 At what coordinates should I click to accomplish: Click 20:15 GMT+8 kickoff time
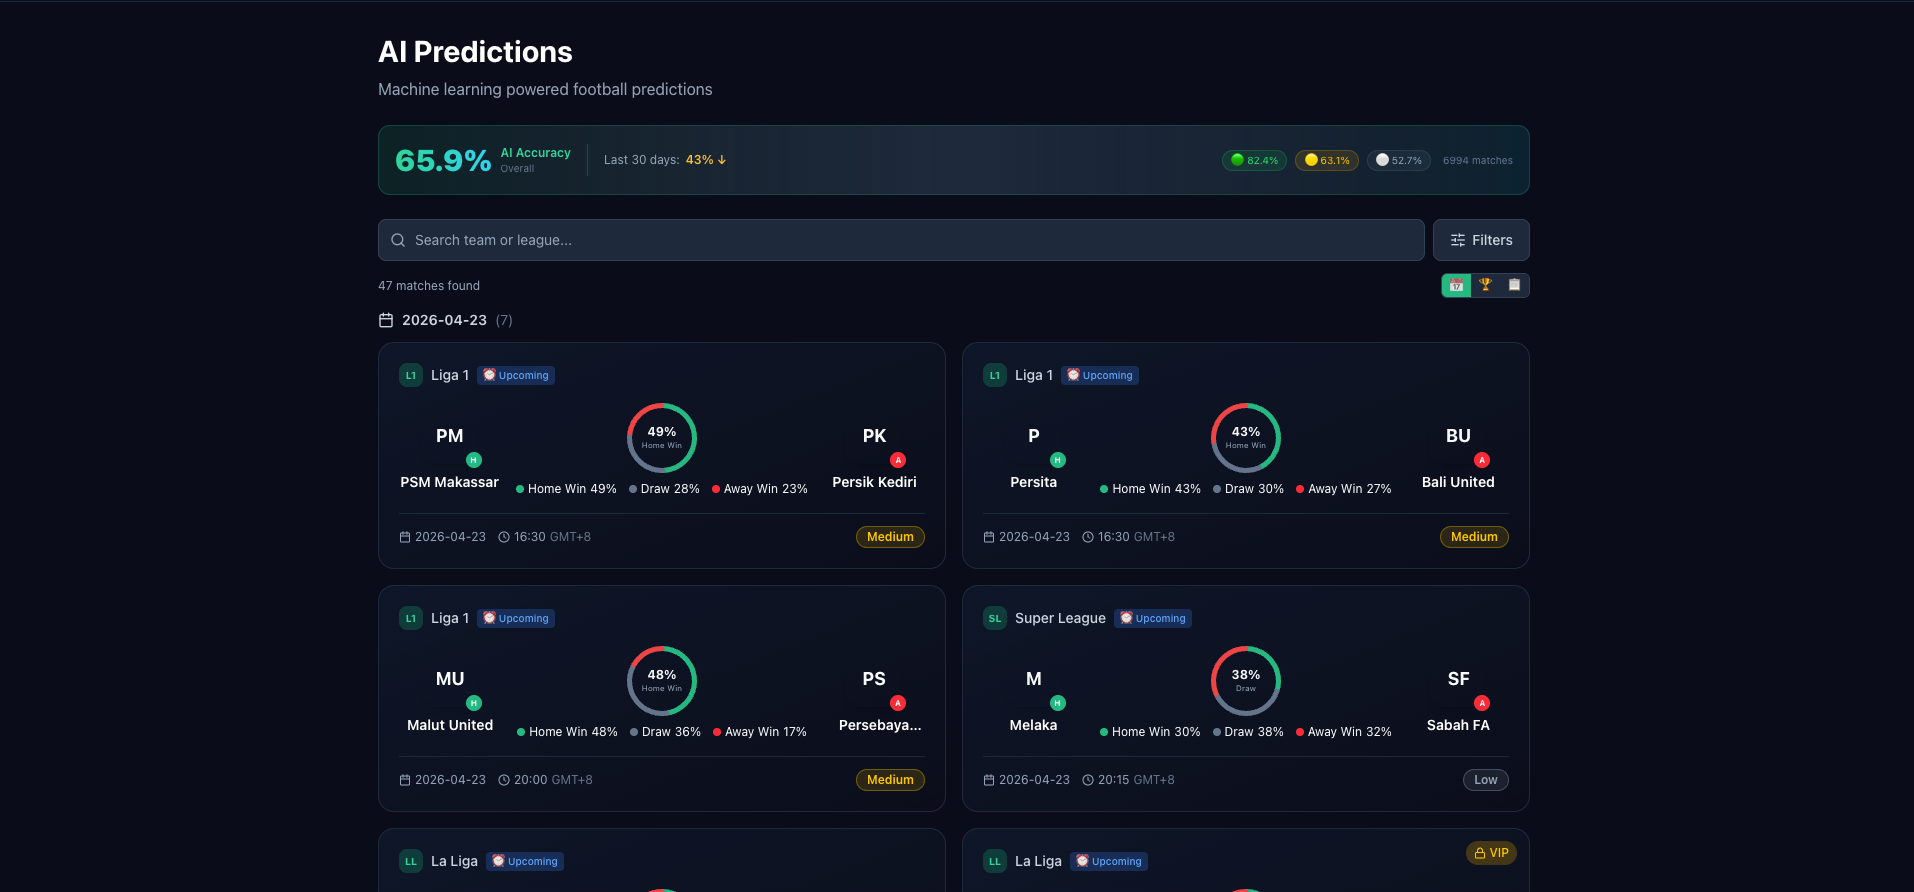pos(1128,780)
